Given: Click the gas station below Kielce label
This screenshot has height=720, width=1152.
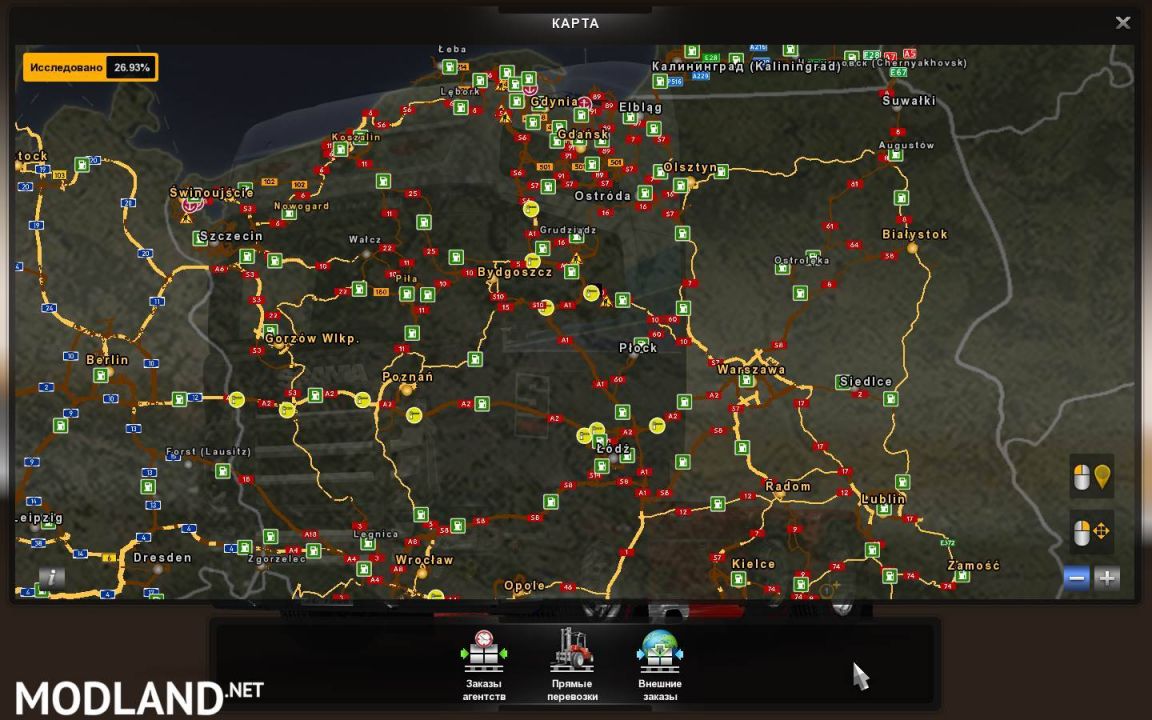Looking at the screenshot, I should click(738, 580).
